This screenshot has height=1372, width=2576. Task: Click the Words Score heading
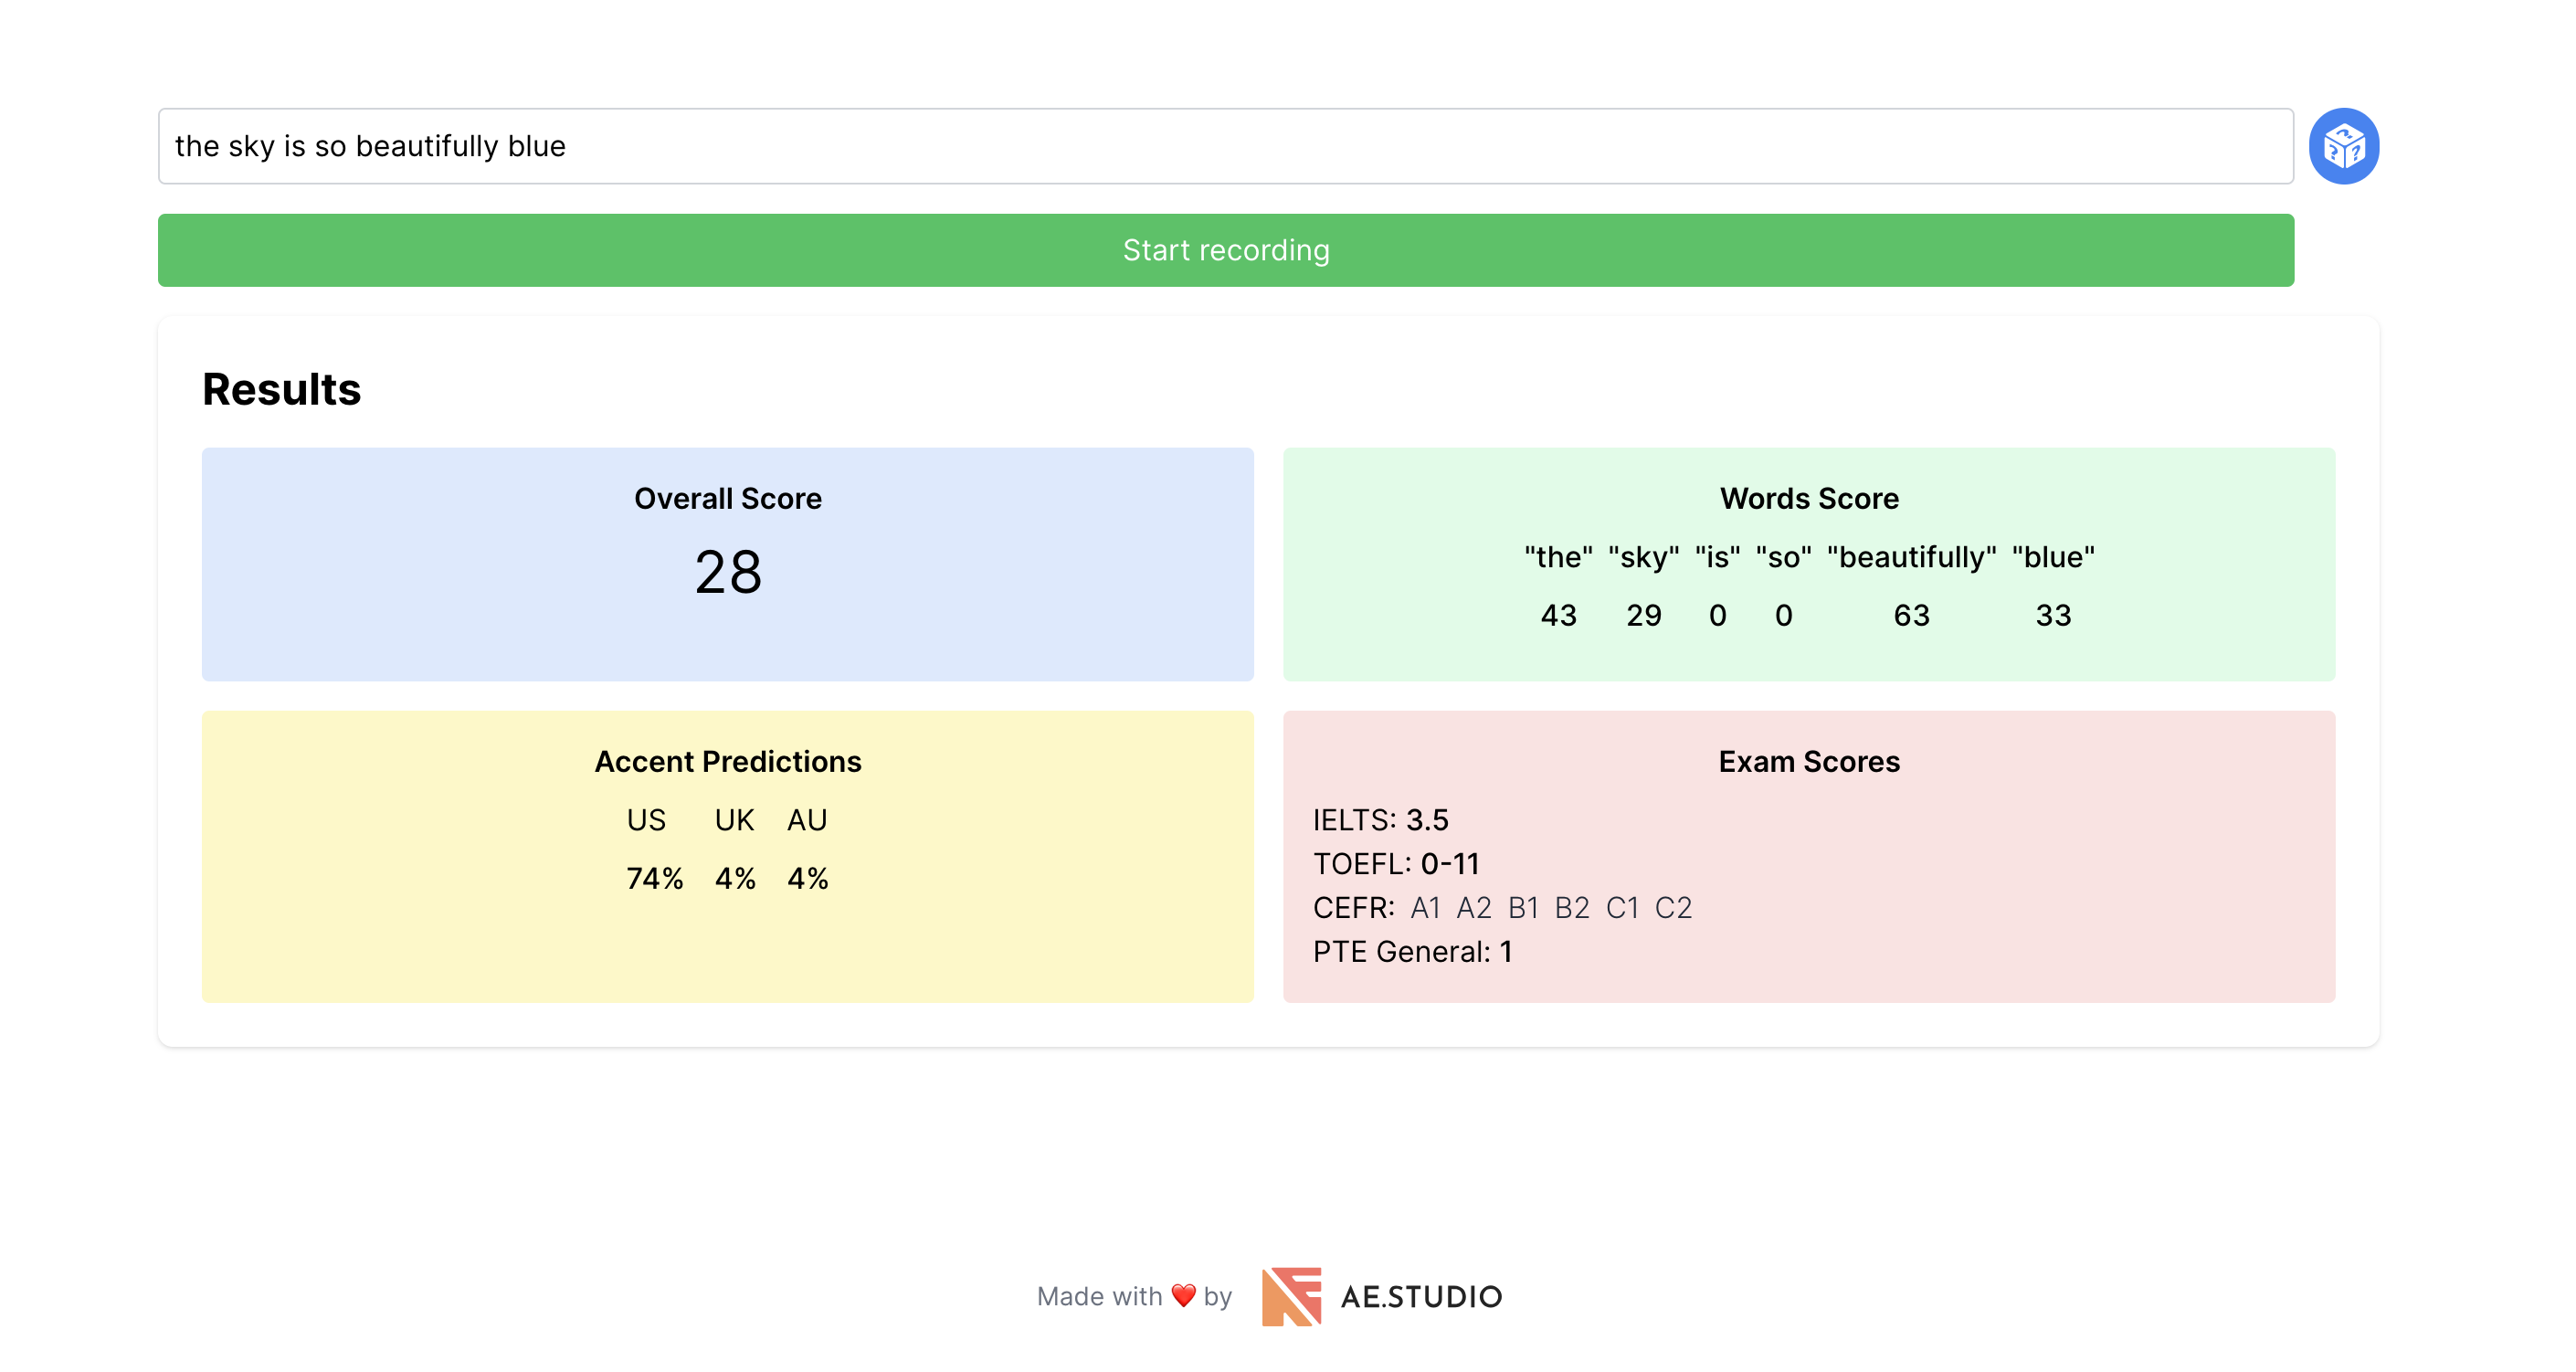point(1808,497)
